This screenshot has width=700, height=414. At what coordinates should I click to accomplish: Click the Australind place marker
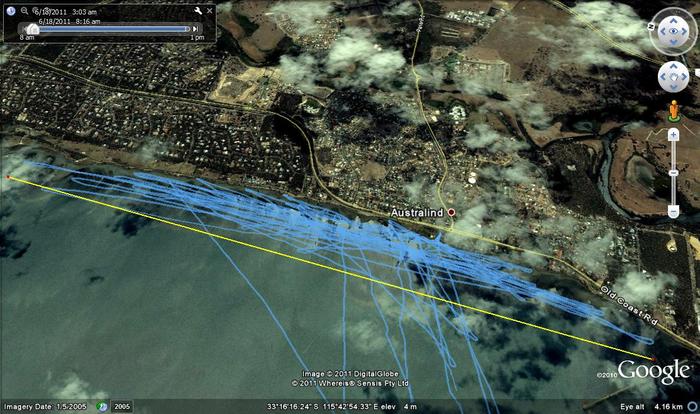click(451, 213)
